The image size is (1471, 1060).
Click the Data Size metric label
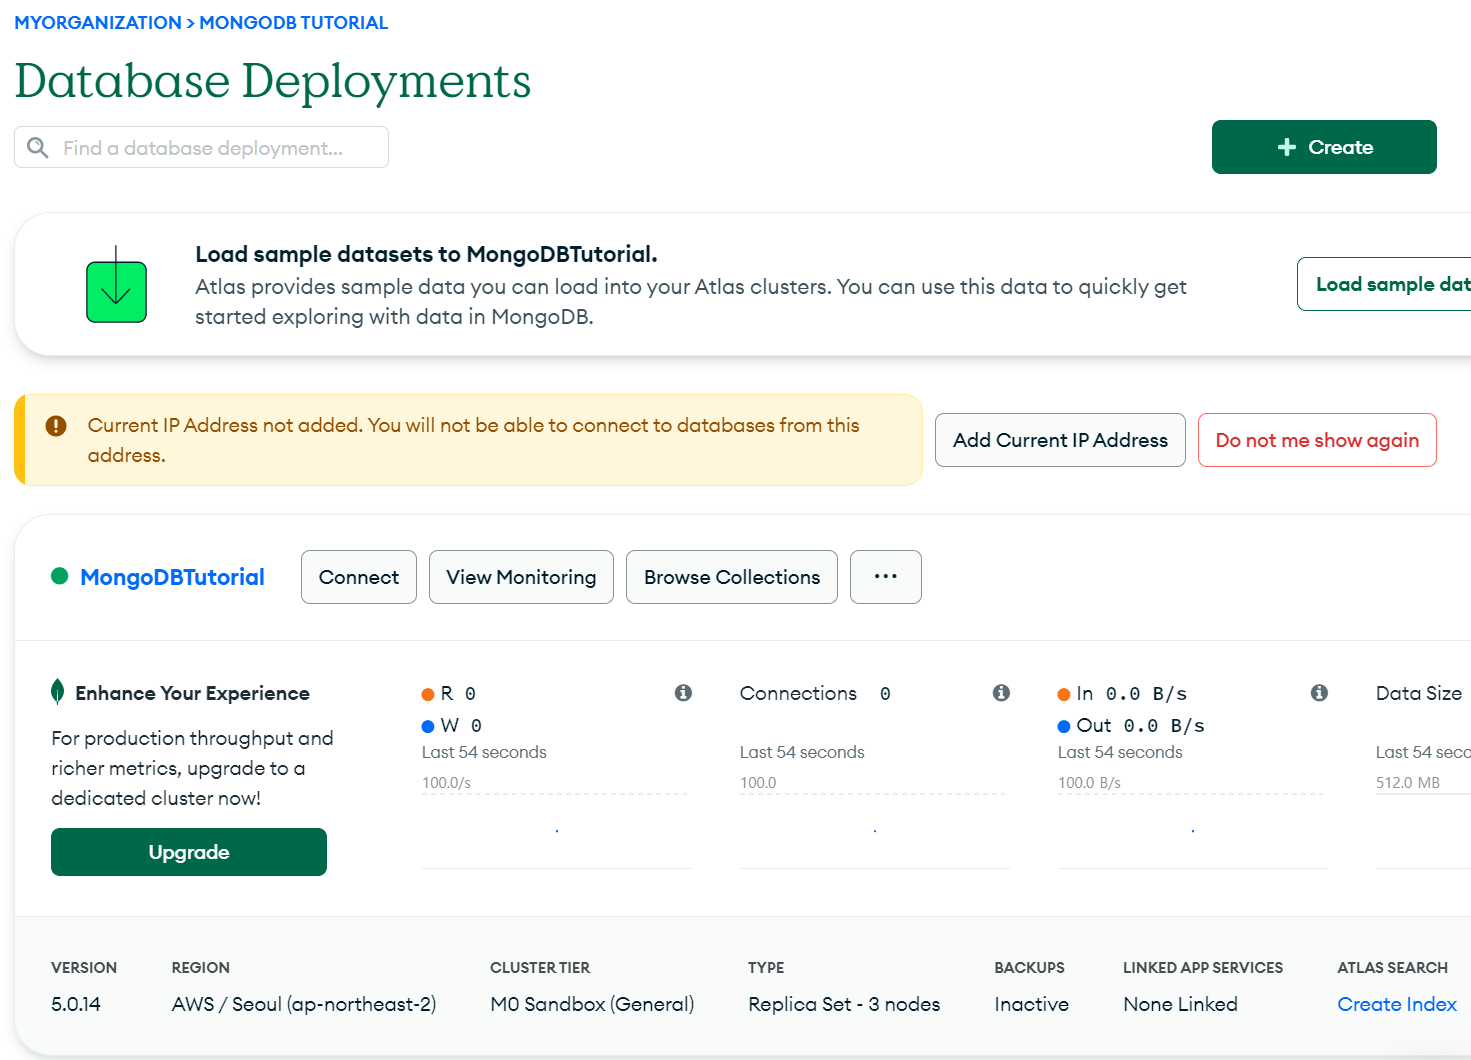coord(1419,693)
